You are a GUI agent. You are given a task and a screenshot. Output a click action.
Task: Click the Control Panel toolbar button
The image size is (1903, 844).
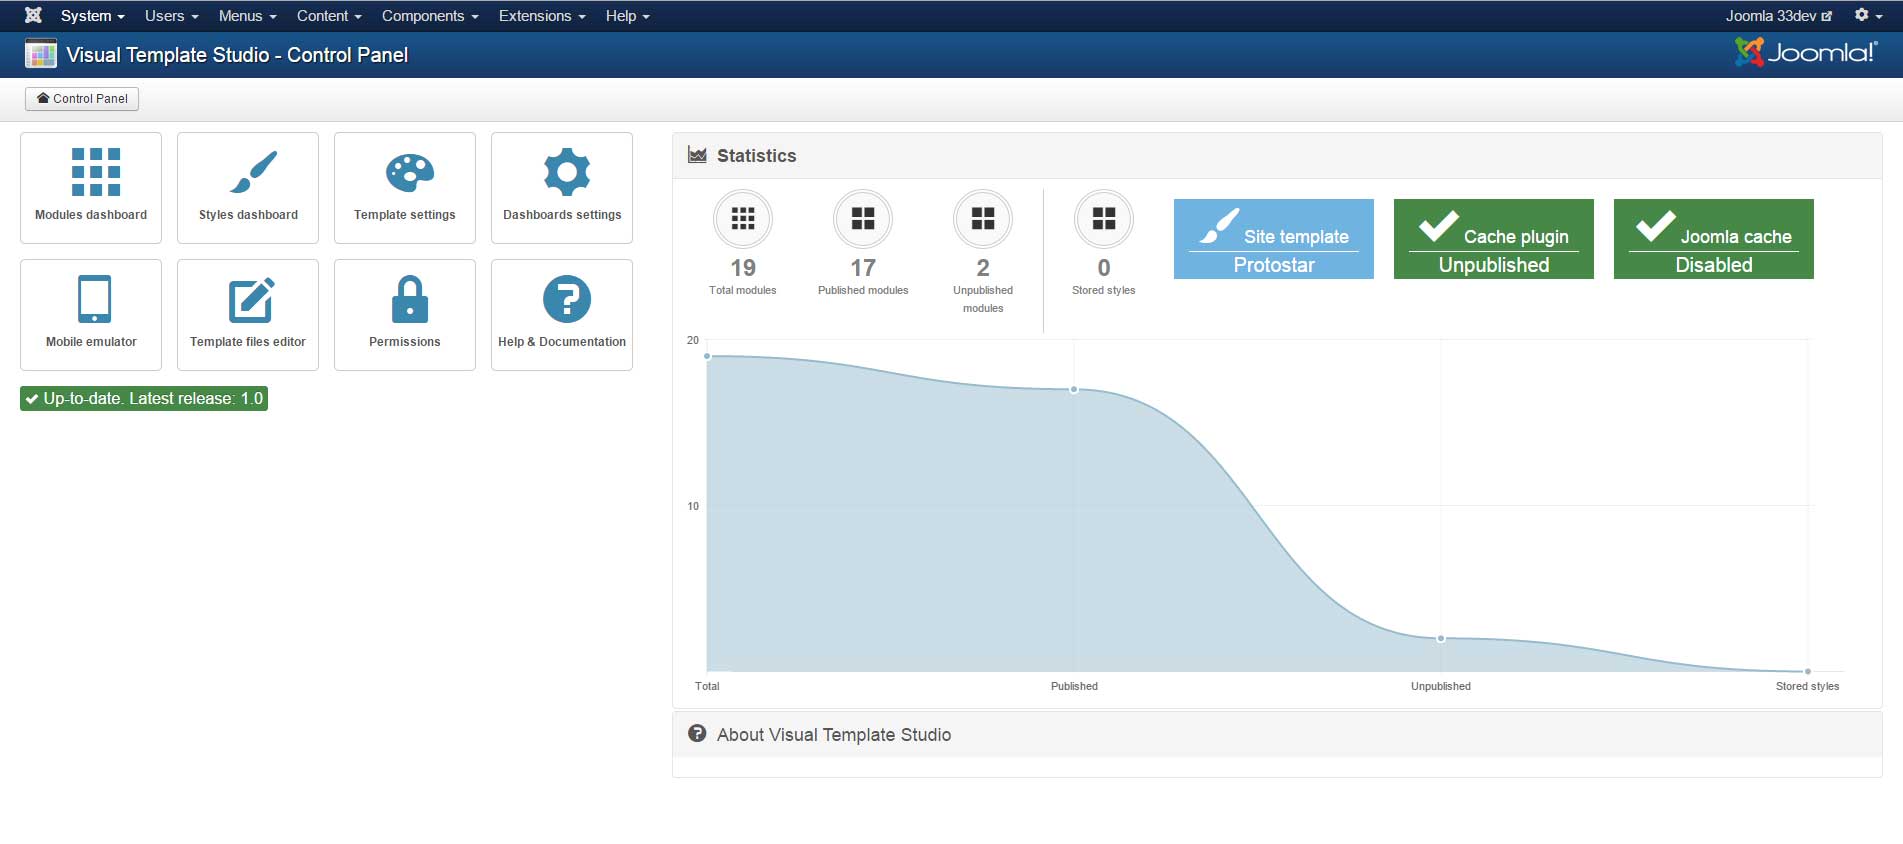click(x=82, y=99)
